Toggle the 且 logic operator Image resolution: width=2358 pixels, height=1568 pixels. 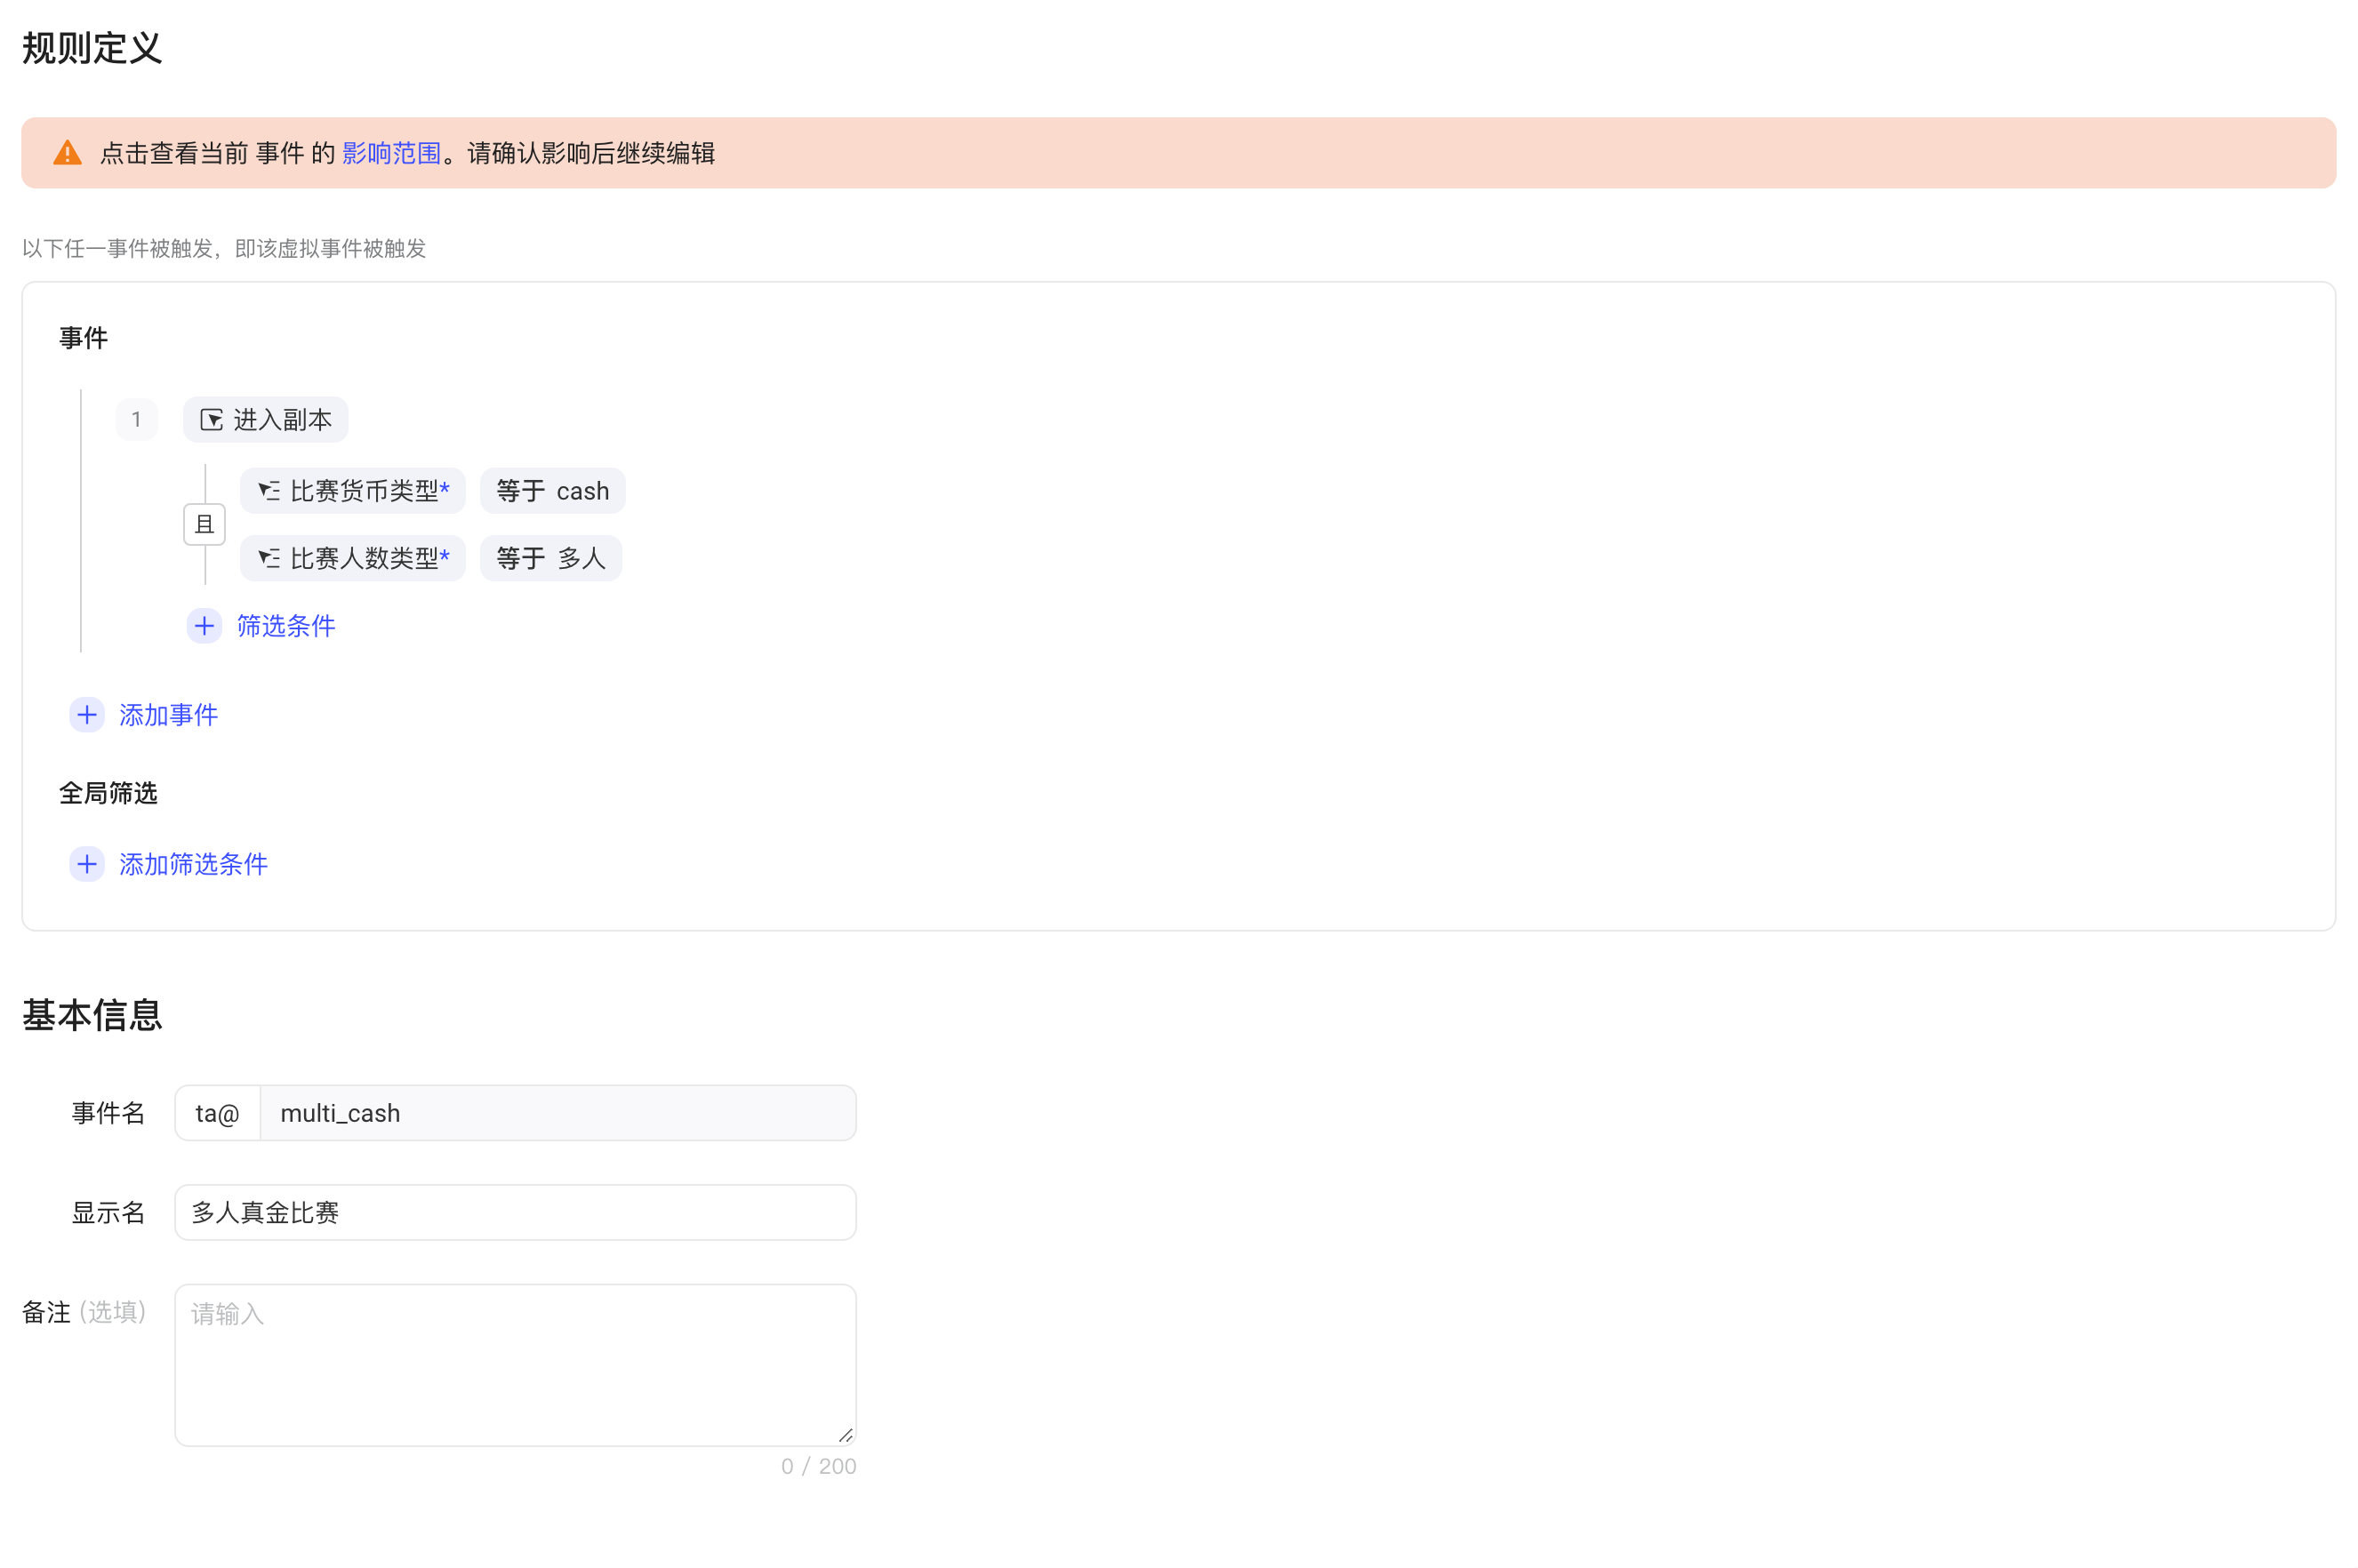coord(204,525)
